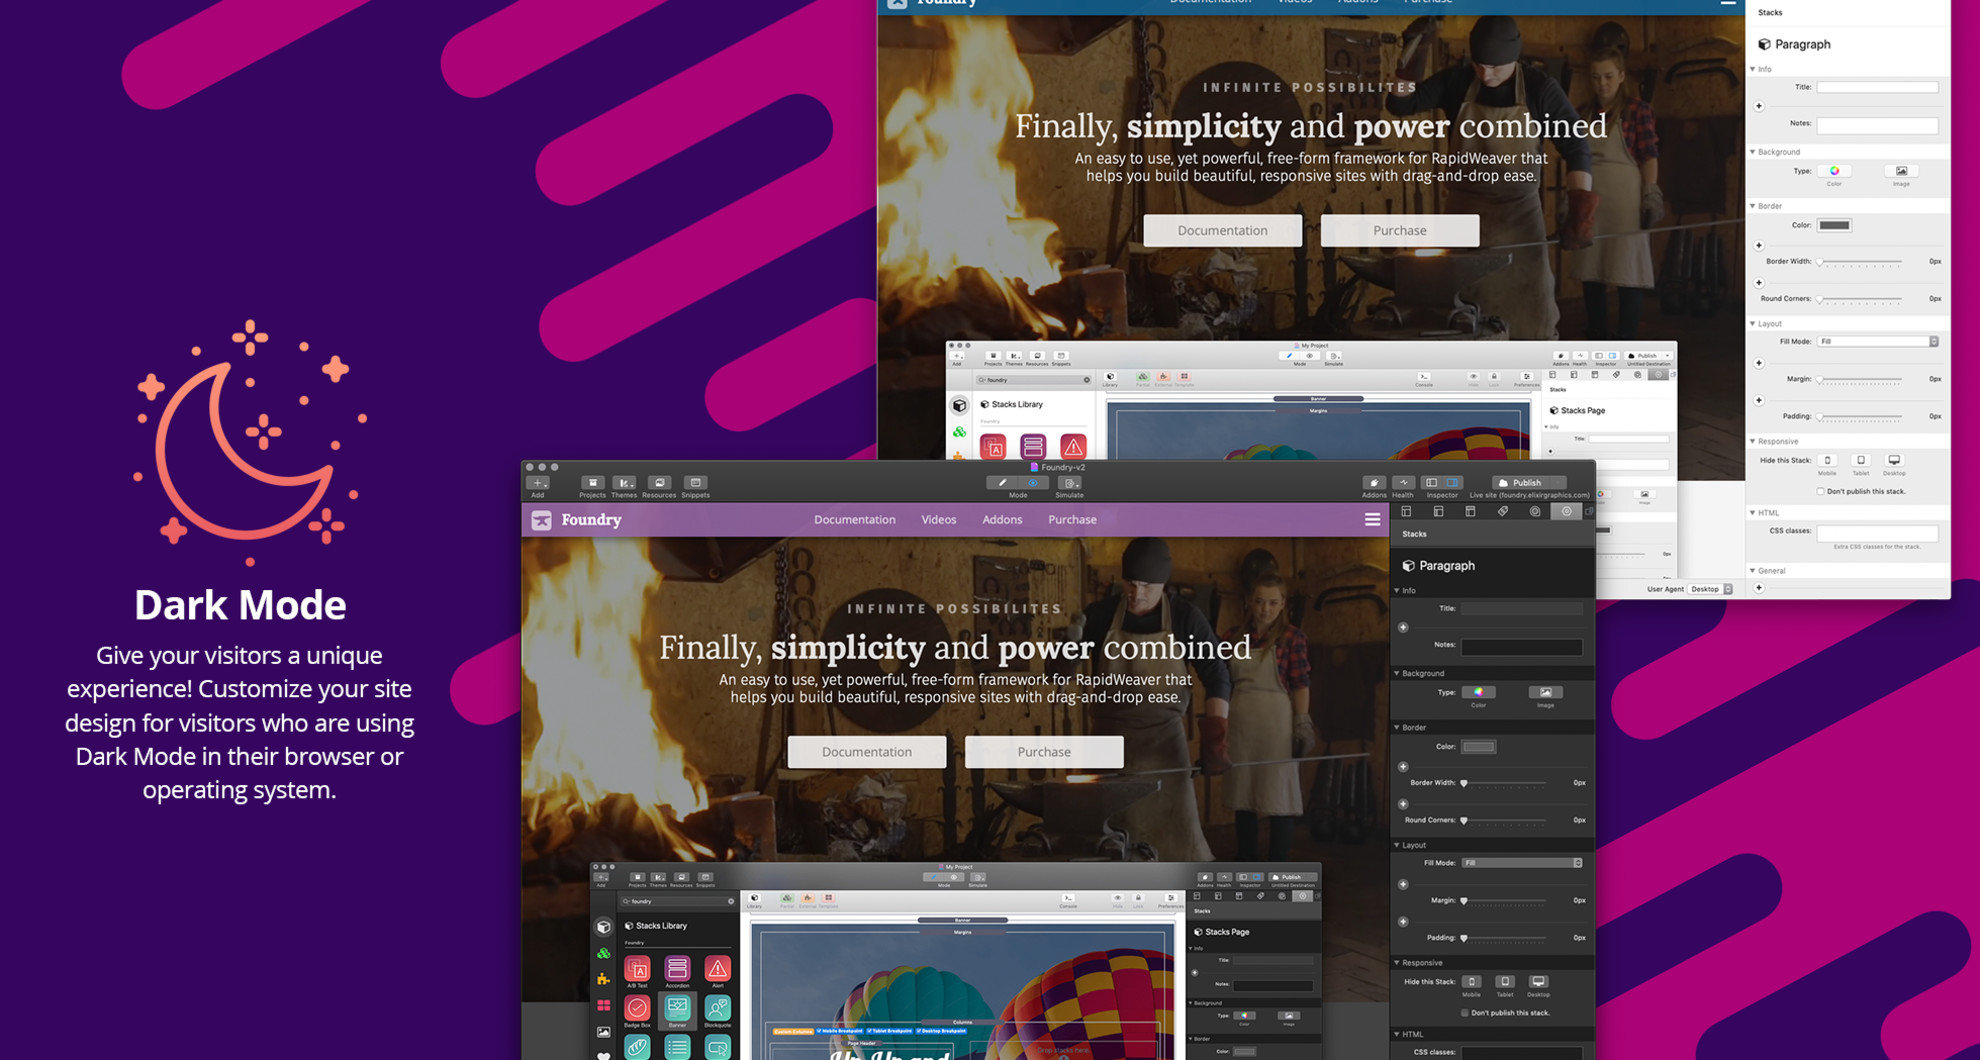Select the second inspector tab icon in dark window
This screenshot has width=1980, height=1060.
(1438, 512)
